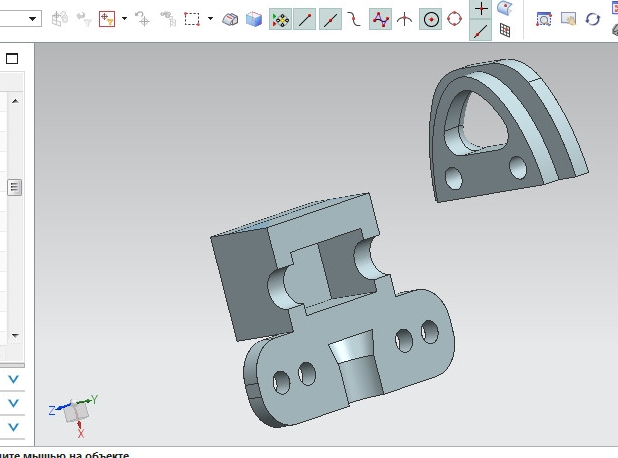This screenshot has width=618, height=458.
Task: Expand the first chevron section in left panel
Action: tap(14, 380)
